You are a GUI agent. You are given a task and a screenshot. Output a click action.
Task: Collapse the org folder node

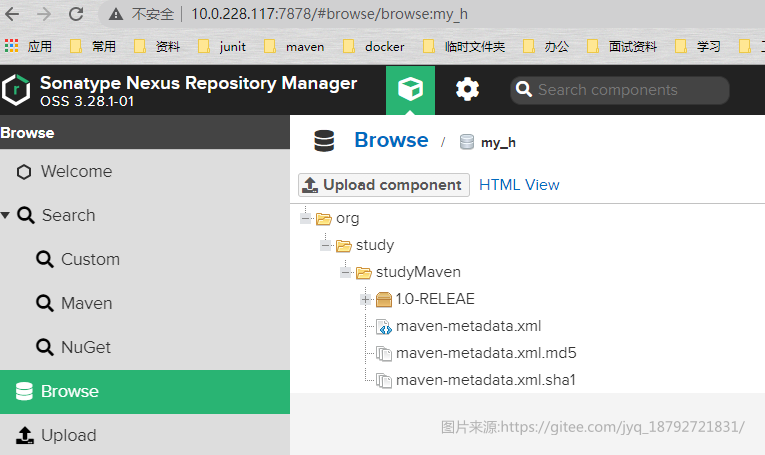306,218
